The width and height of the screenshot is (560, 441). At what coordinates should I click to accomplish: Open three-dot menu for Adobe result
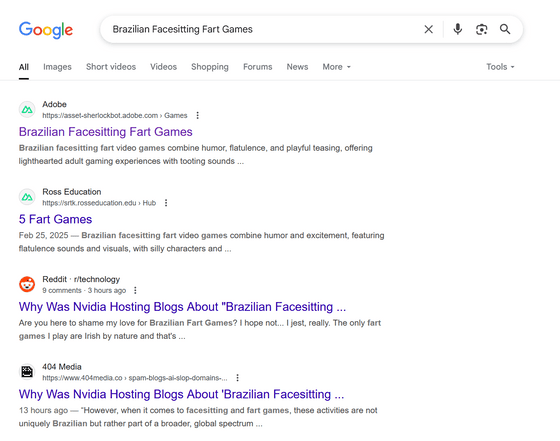point(198,115)
